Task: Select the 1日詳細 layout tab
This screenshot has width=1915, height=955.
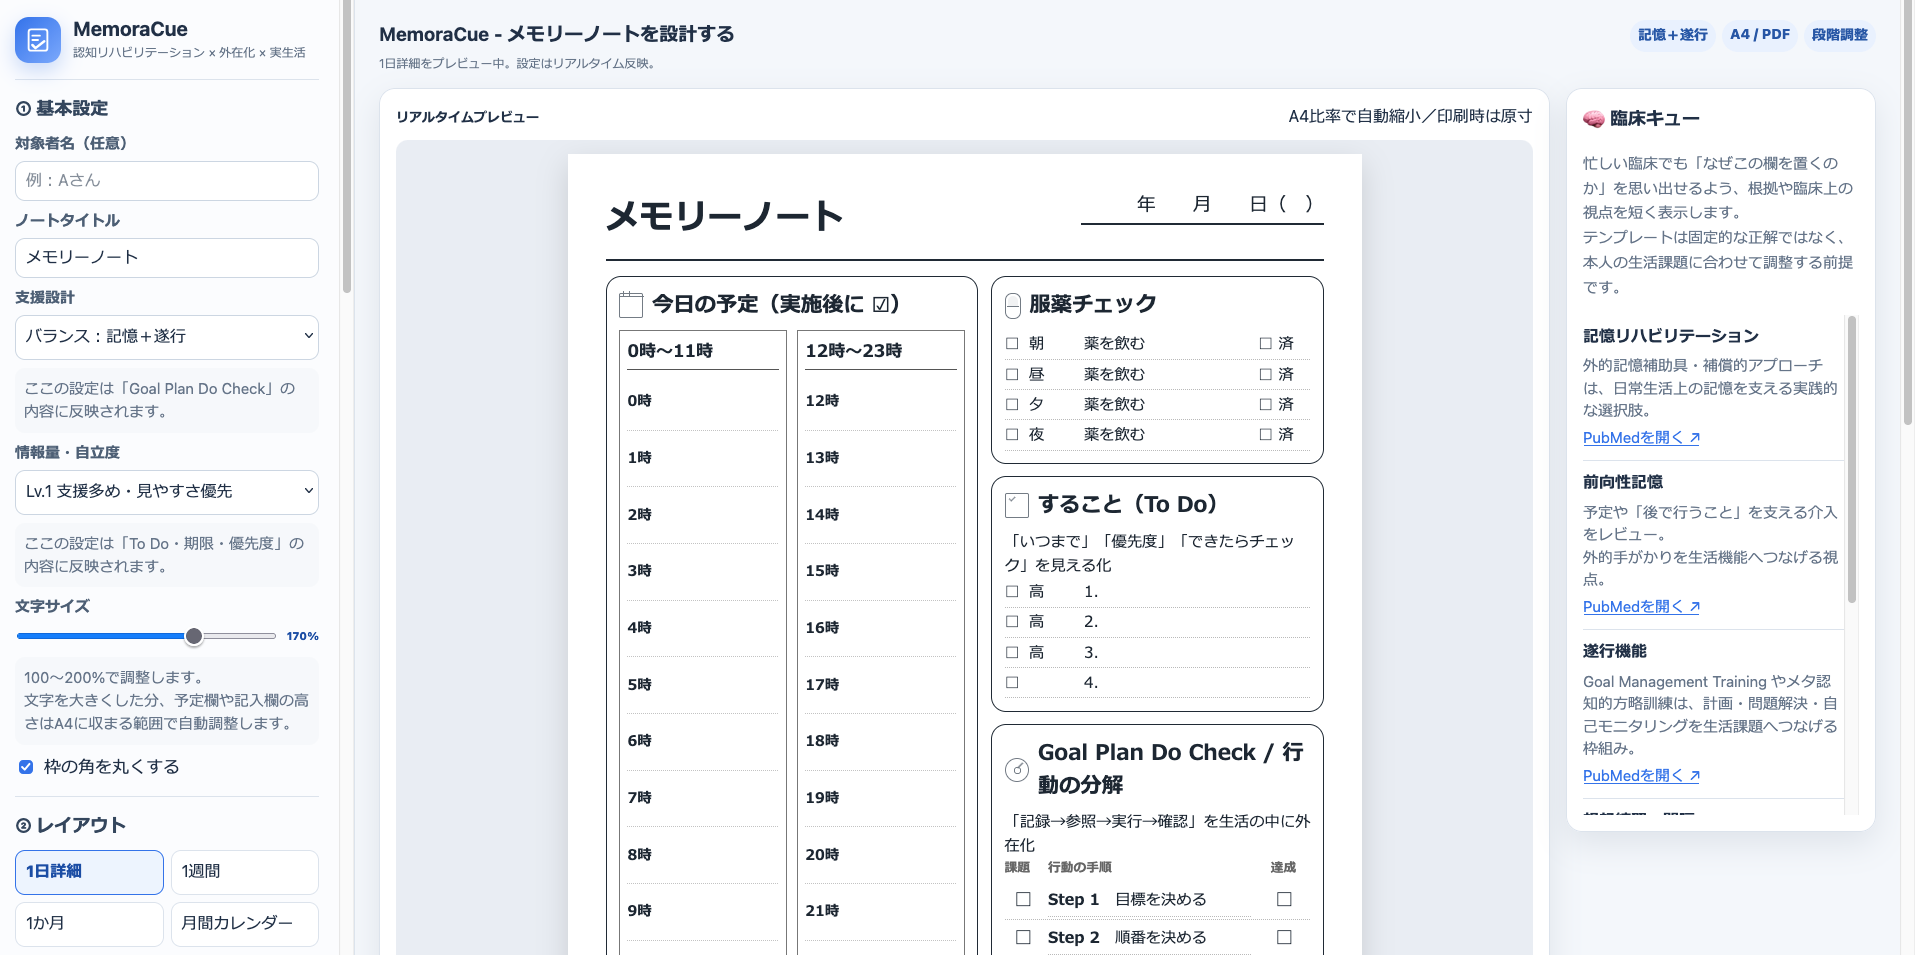Action: (89, 872)
